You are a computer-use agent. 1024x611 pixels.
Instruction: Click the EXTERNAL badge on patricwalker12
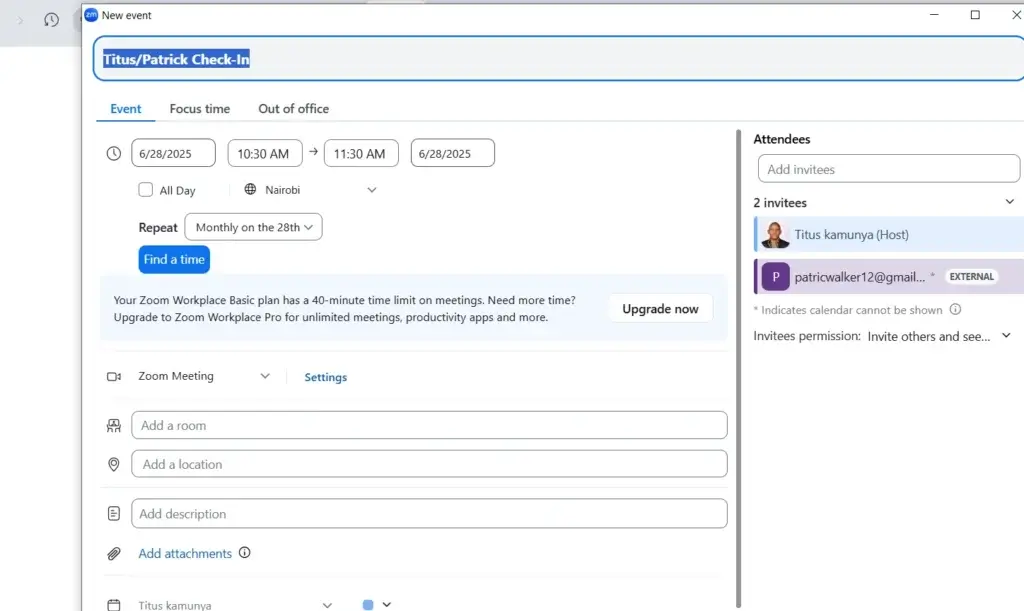click(972, 277)
